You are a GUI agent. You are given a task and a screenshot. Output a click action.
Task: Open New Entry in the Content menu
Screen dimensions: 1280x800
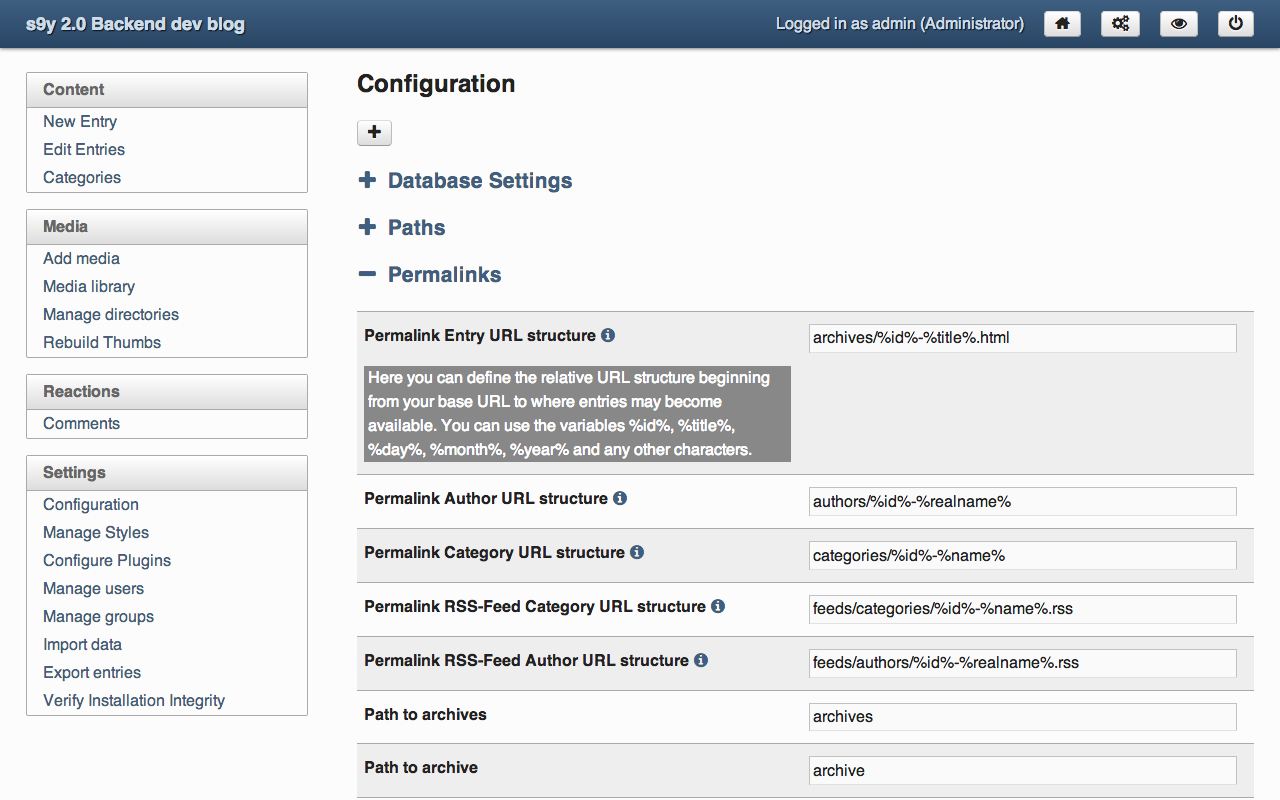point(80,122)
